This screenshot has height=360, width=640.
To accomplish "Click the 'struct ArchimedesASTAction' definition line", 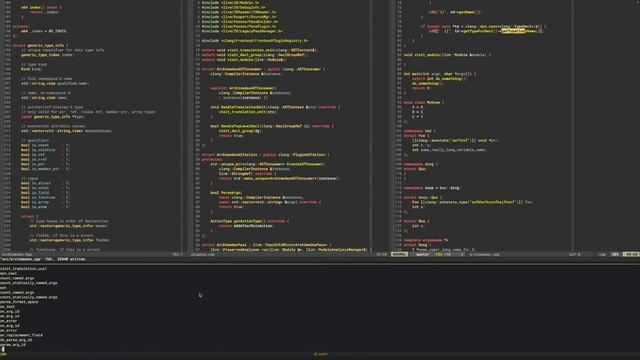I will point(266,155).
